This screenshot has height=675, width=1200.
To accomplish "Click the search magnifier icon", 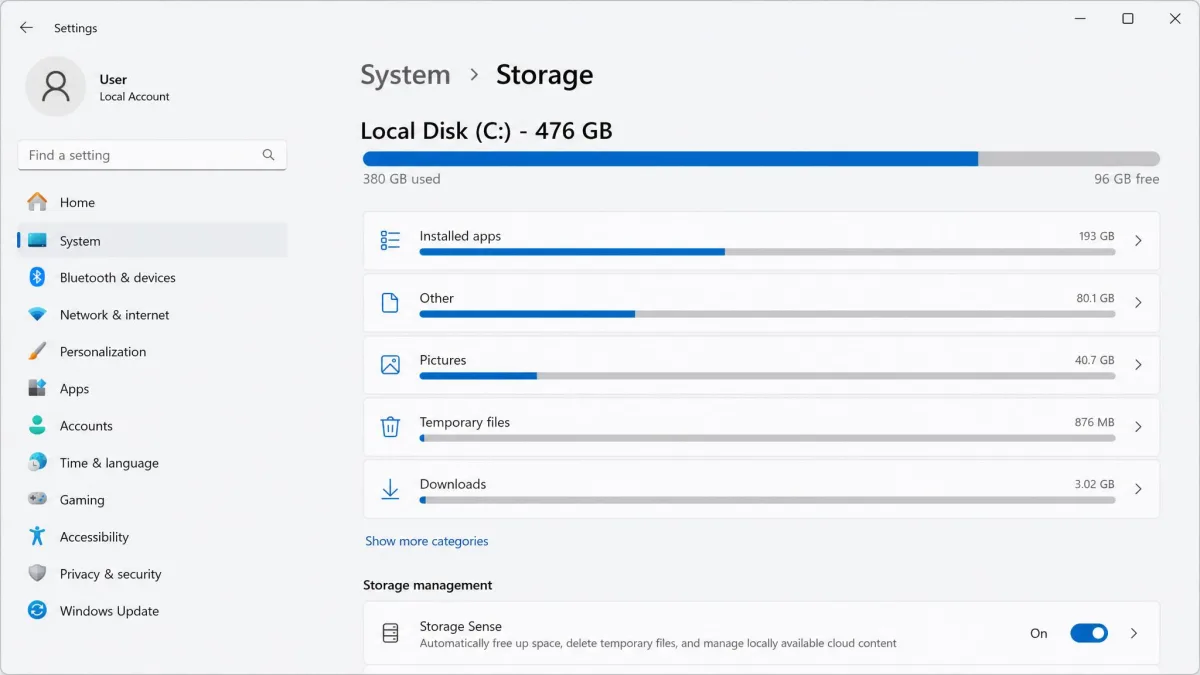I will point(268,155).
